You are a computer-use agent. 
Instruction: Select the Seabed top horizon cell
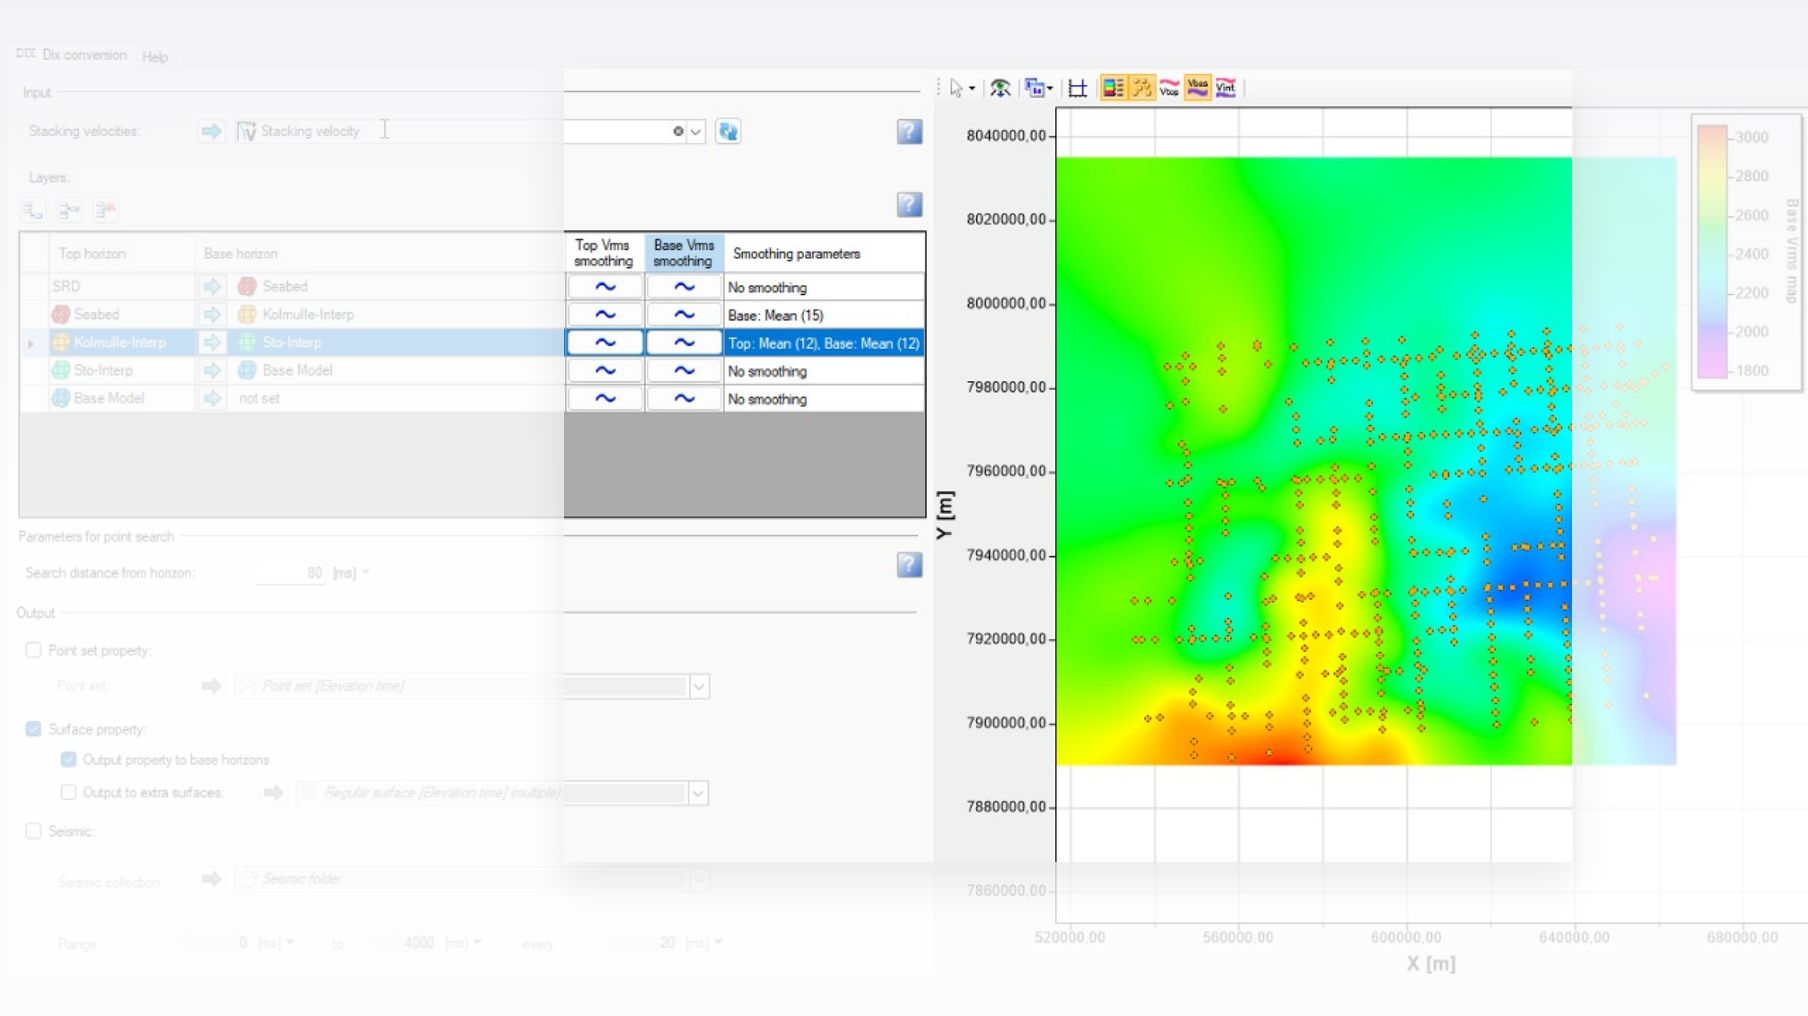pos(121,314)
